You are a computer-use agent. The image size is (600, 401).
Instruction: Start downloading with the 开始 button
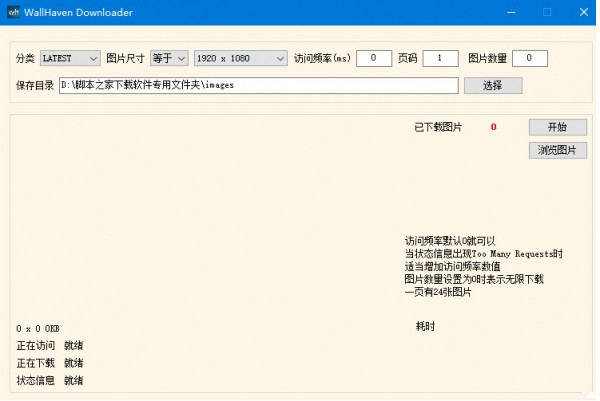click(x=558, y=127)
